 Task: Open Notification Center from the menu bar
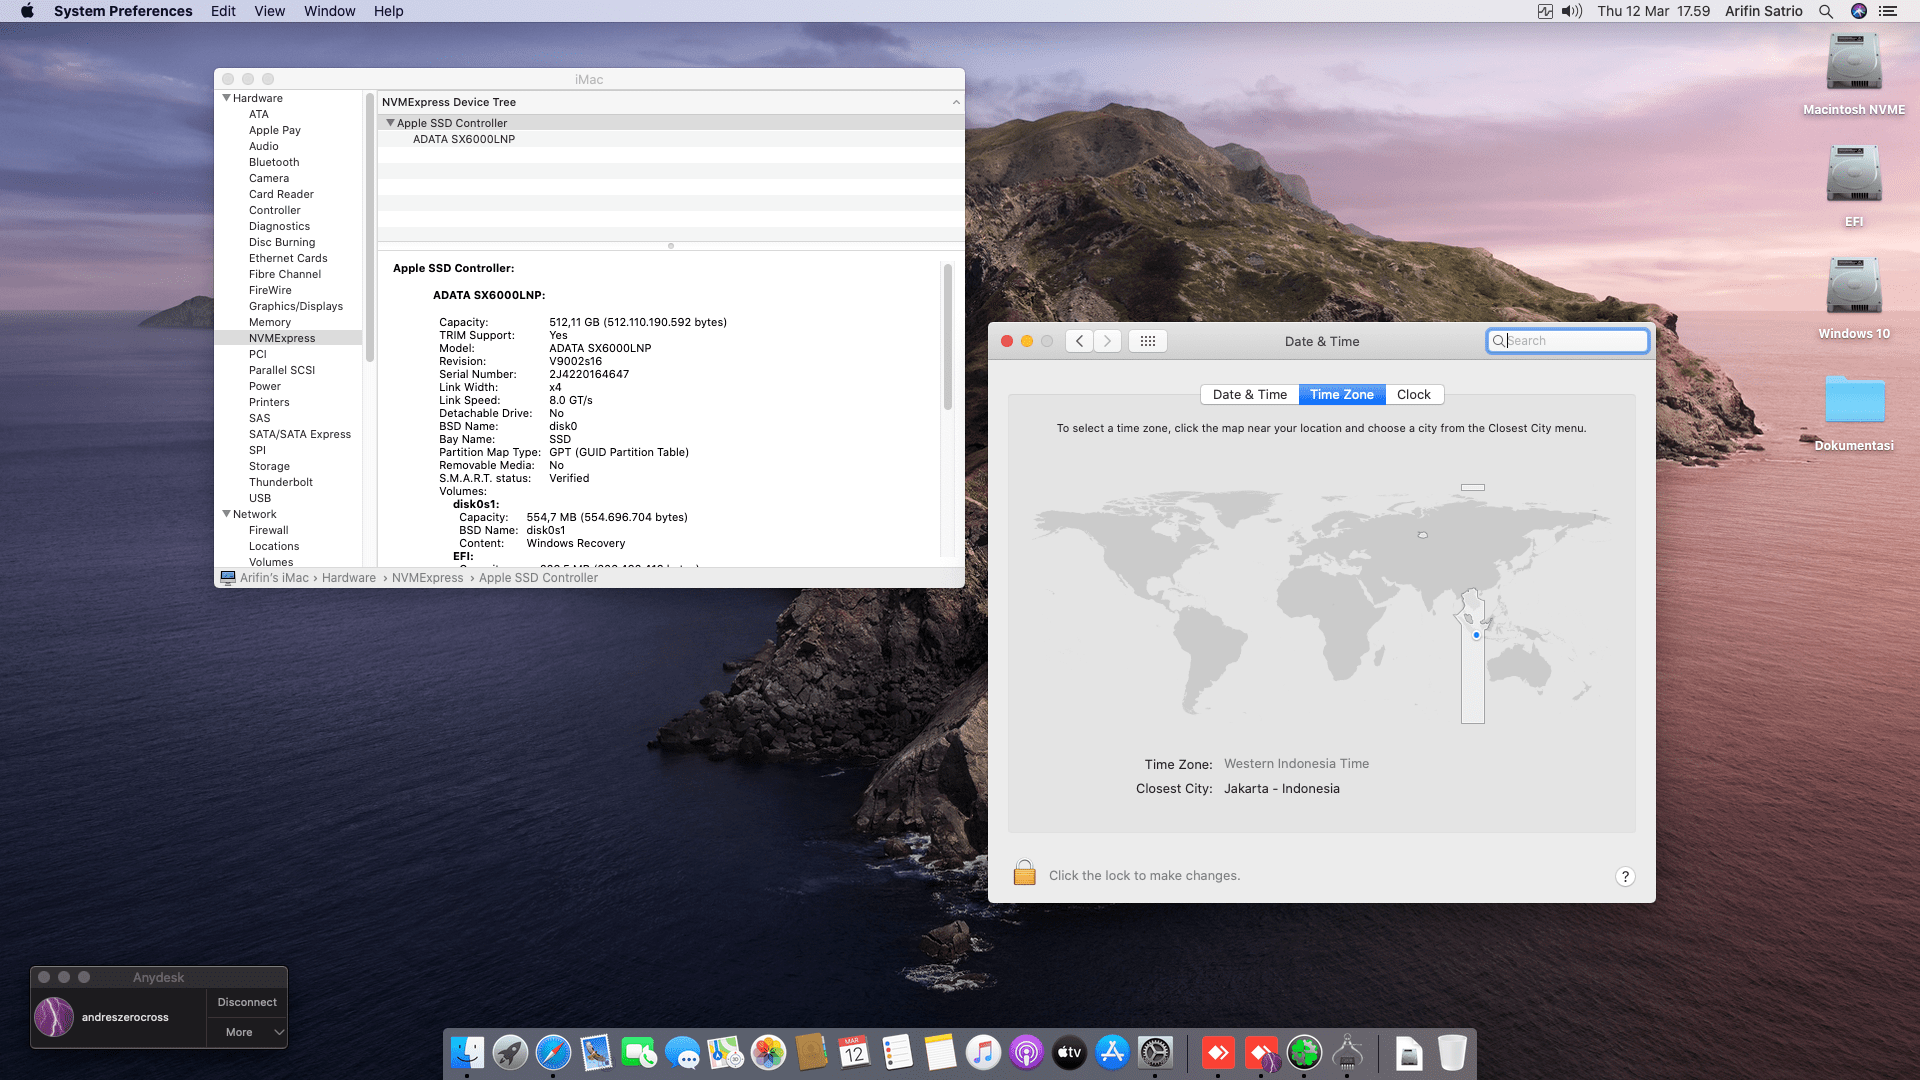tap(1888, 11)
